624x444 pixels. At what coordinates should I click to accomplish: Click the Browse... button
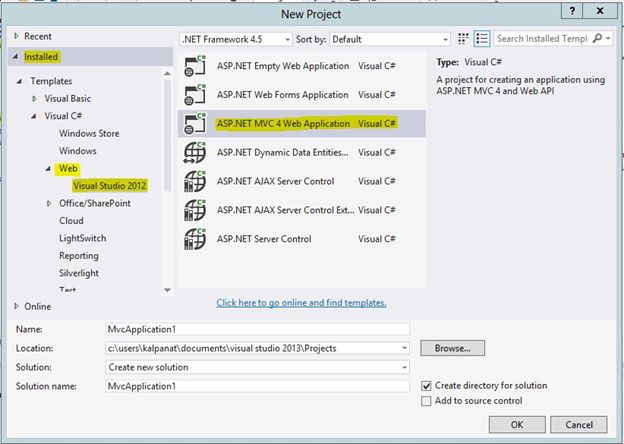pyautogui.click(x=452, y=348)
